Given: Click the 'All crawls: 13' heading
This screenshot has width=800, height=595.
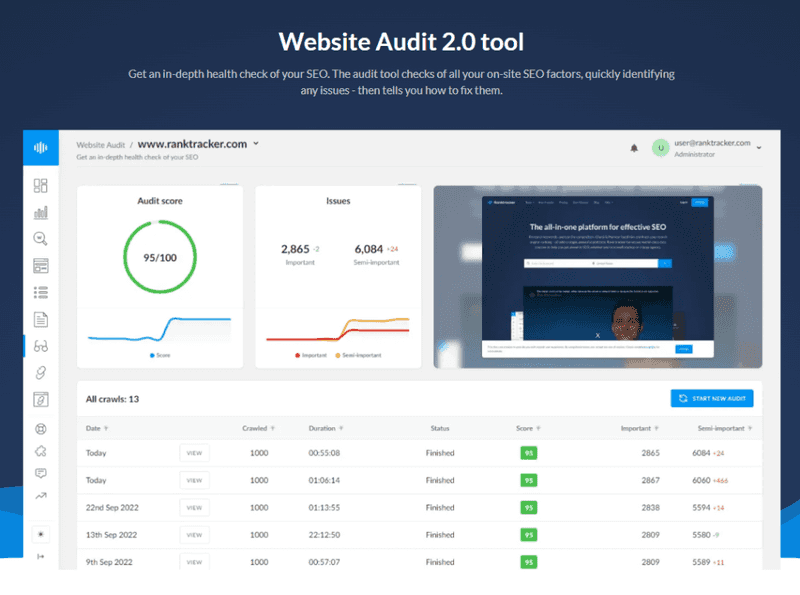Looking at the screenshot, I should (x=112, y=399).
